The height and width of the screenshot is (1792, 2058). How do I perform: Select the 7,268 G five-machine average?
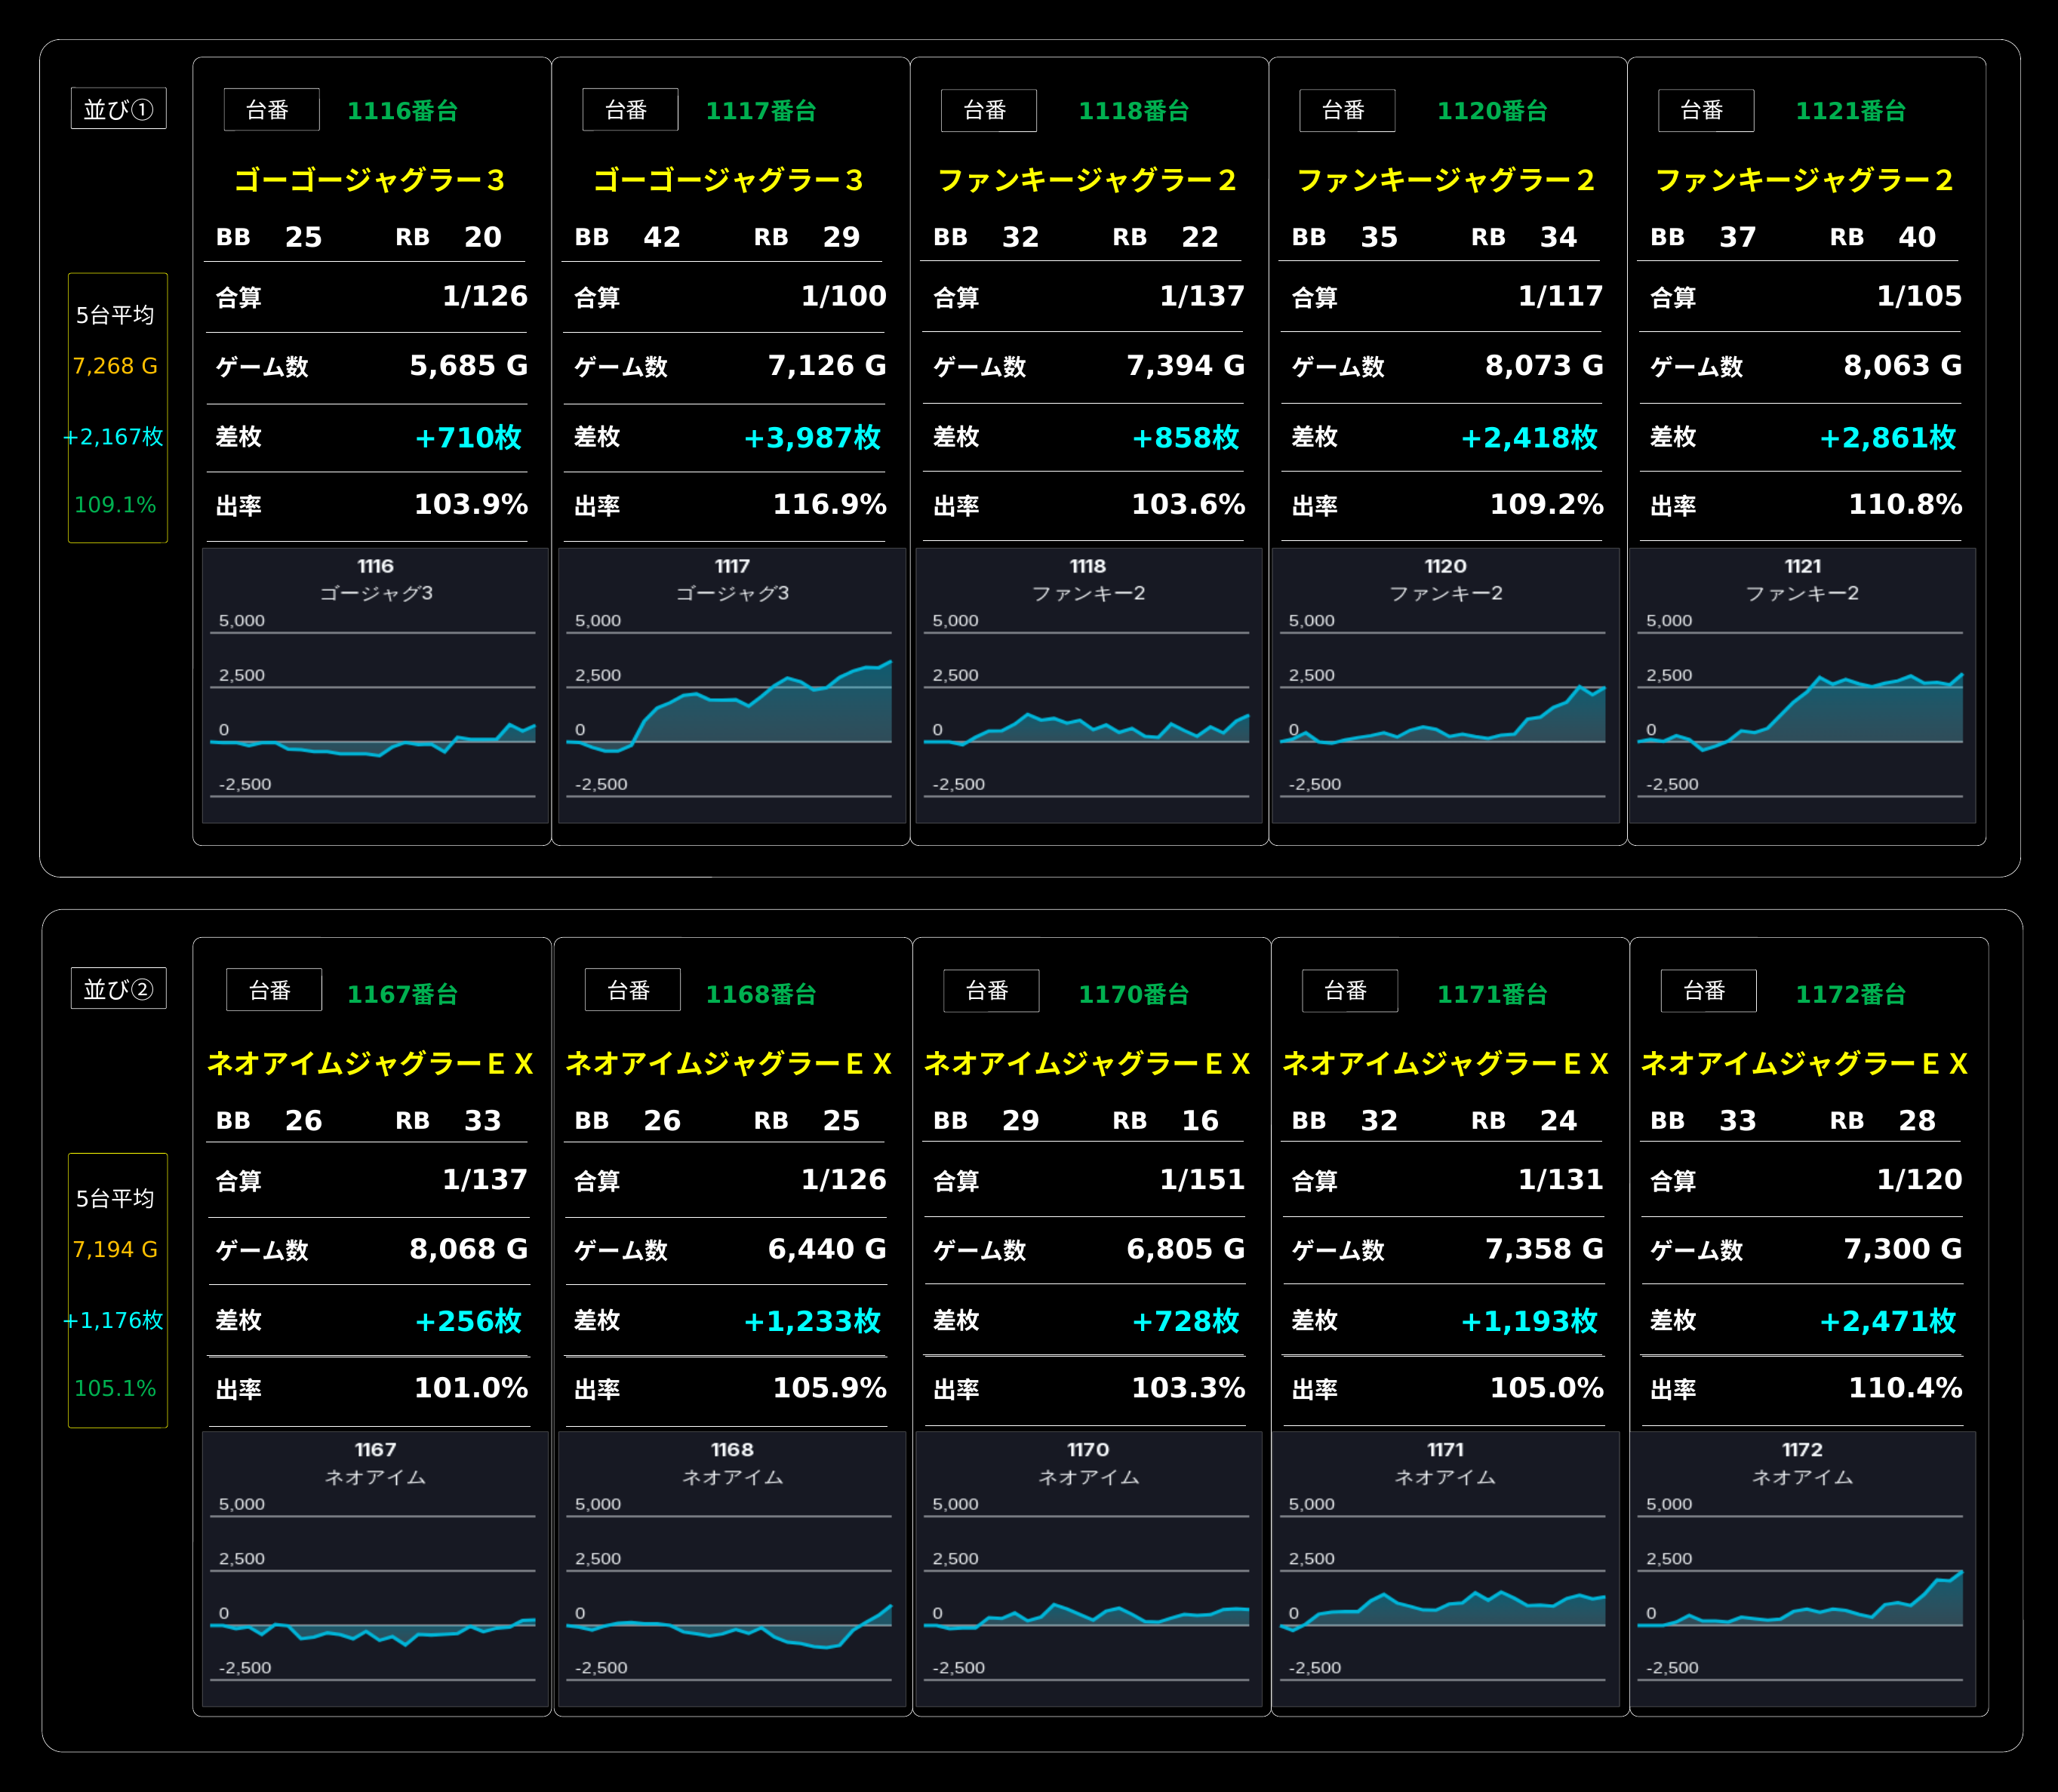[115, 366]
